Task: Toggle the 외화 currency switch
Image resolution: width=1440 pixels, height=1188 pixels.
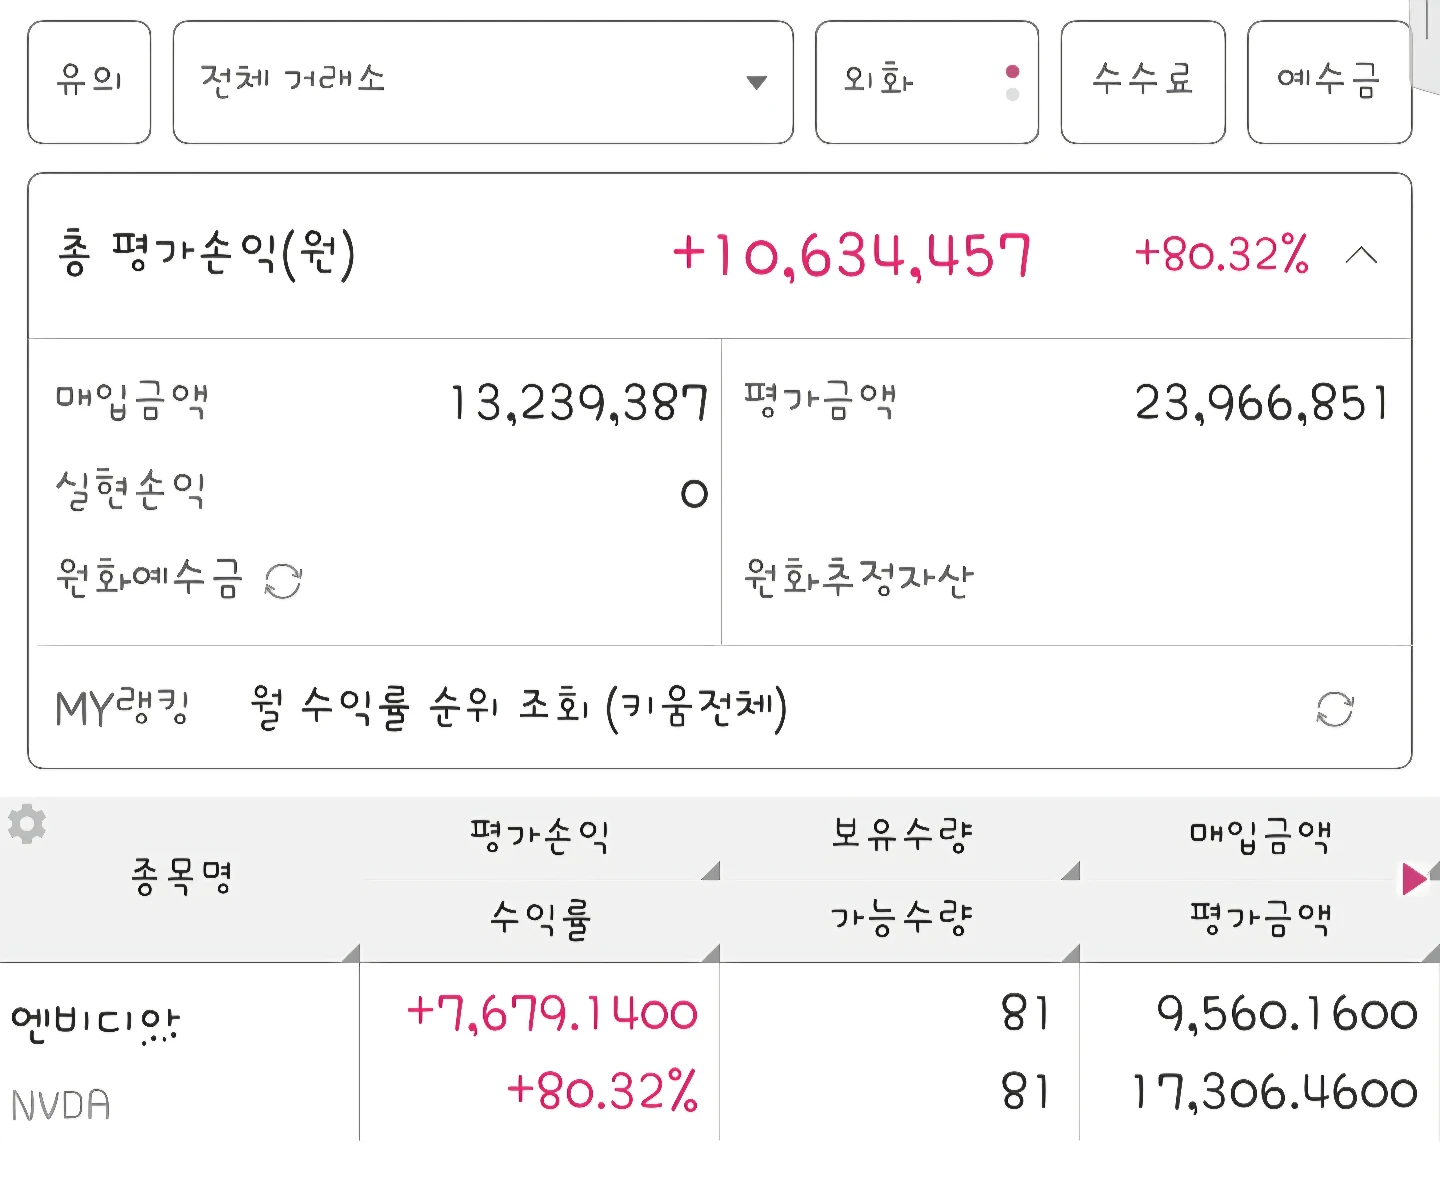Action: (927, 82)
